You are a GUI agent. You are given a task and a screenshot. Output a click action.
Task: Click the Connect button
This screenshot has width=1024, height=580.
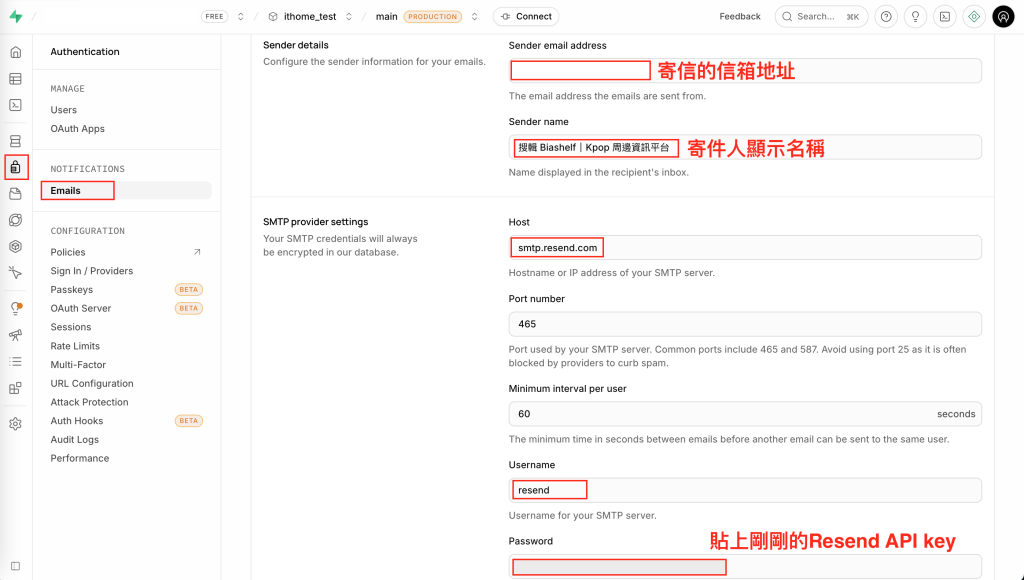[526, 16]
